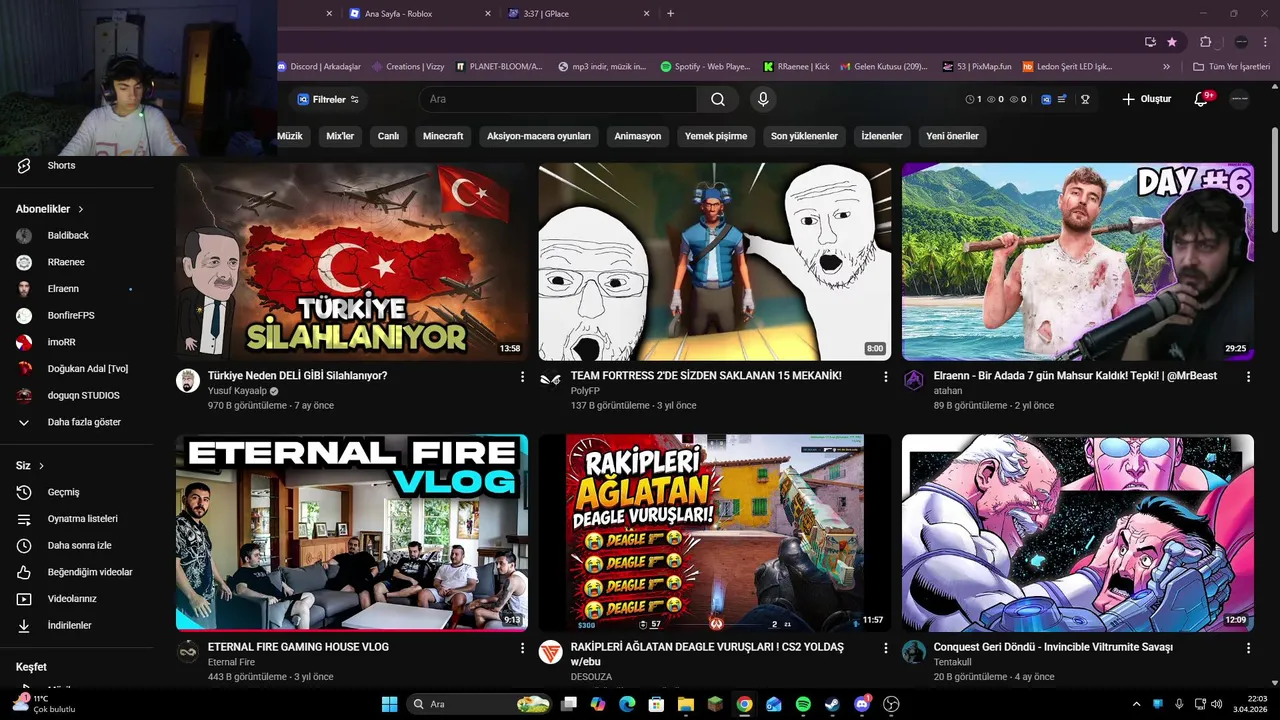Open Steam from the Windows taskbar

click(x=833, y=704)
